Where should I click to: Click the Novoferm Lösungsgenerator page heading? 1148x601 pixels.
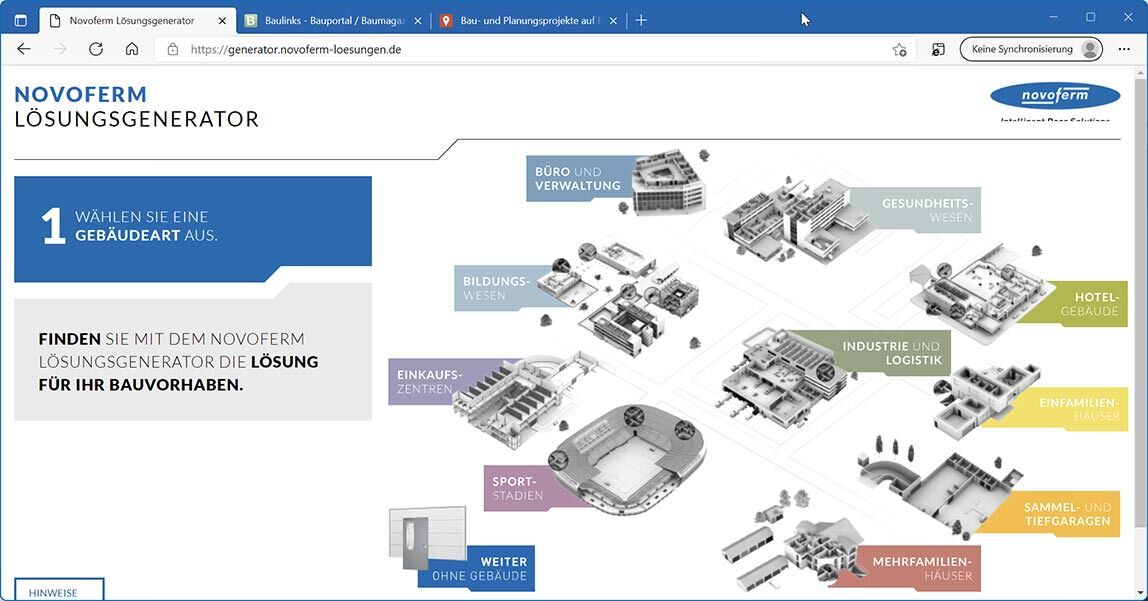tap(136, 107)
